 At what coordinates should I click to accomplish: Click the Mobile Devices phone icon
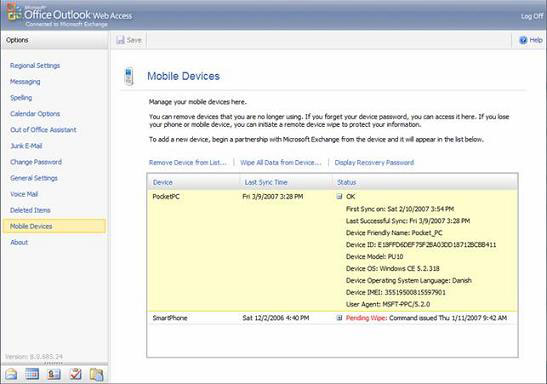129,76
